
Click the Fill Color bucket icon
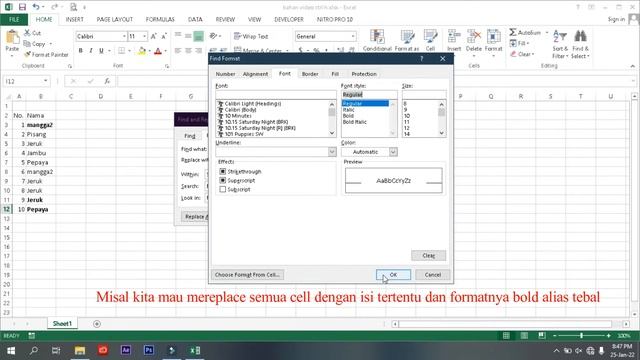point(142,51)
